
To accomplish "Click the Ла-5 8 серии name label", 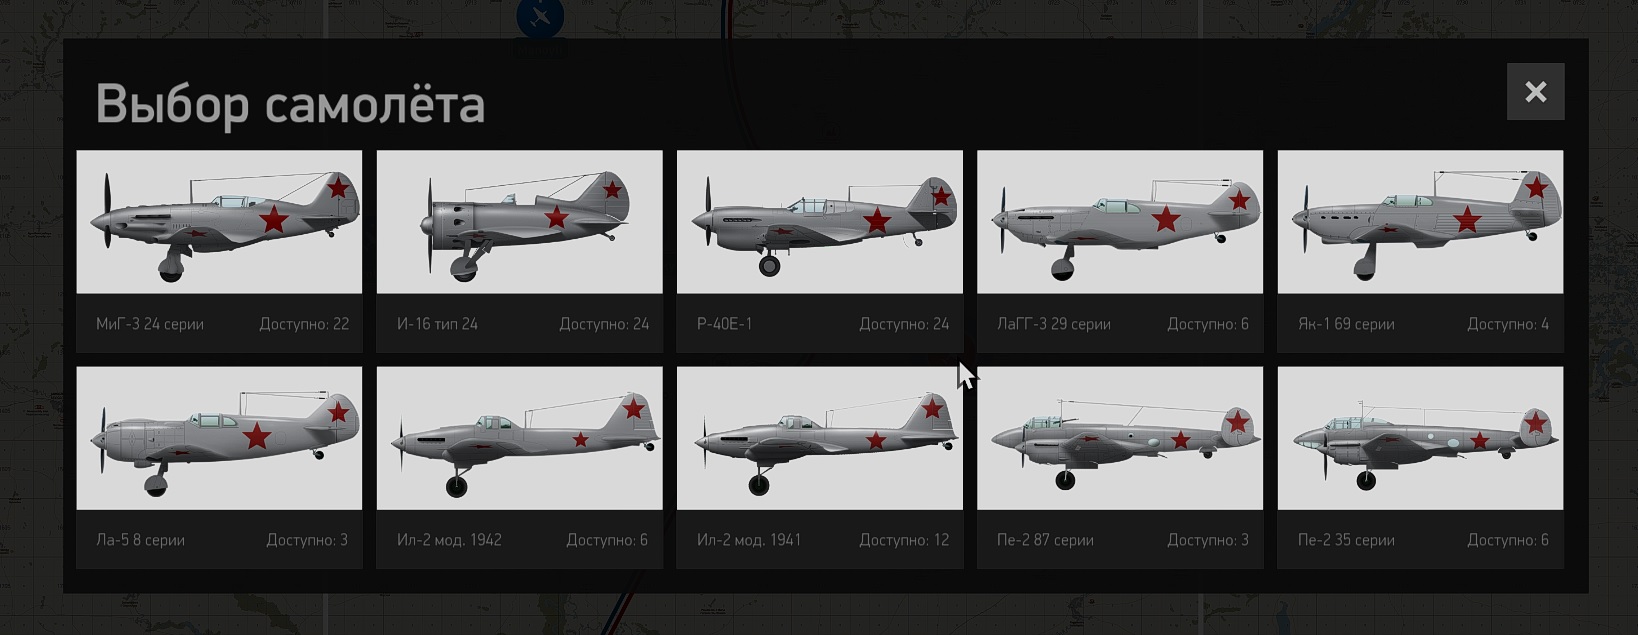I will tap(140, 540).
